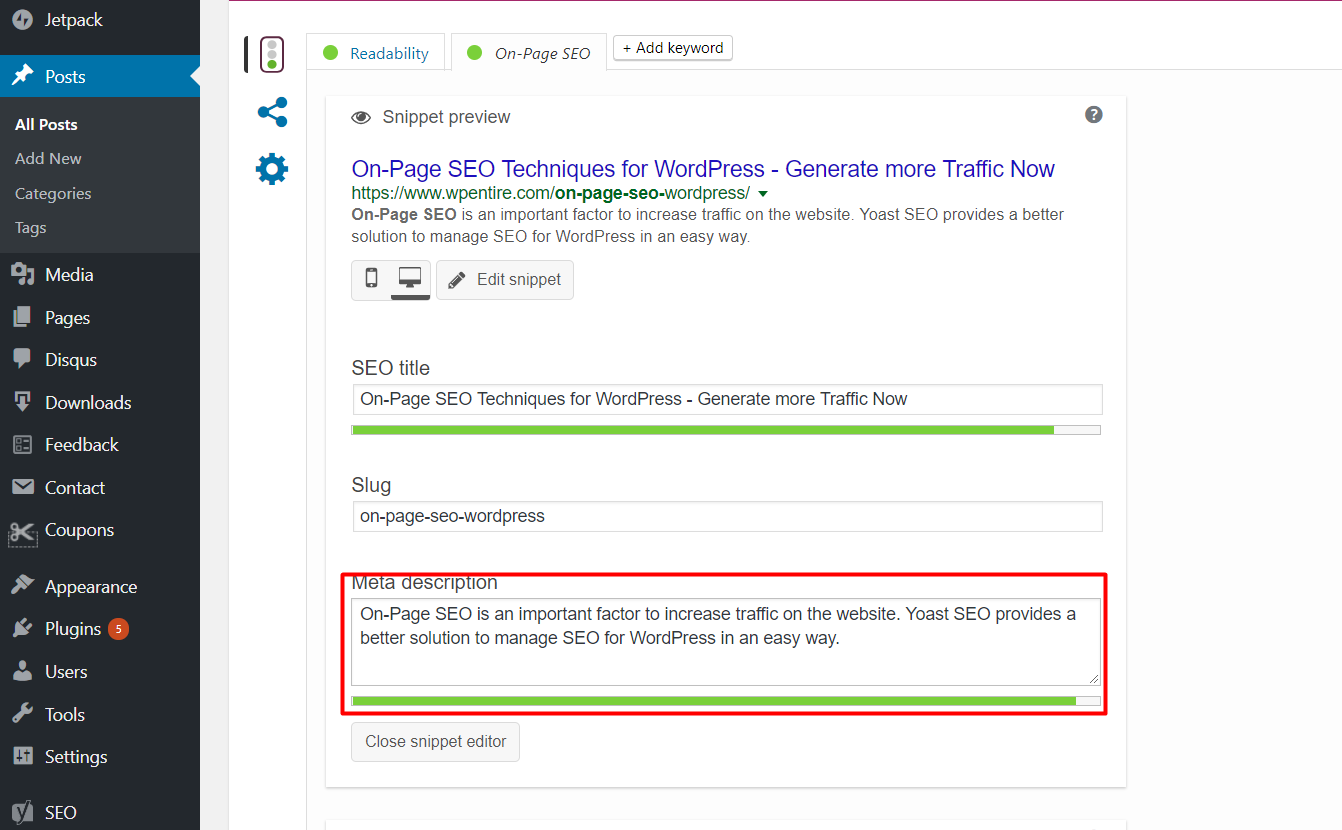This screenshot has width=1342, height=830.
Task: Open Categories submenu item
Action: tap(53, 193)
